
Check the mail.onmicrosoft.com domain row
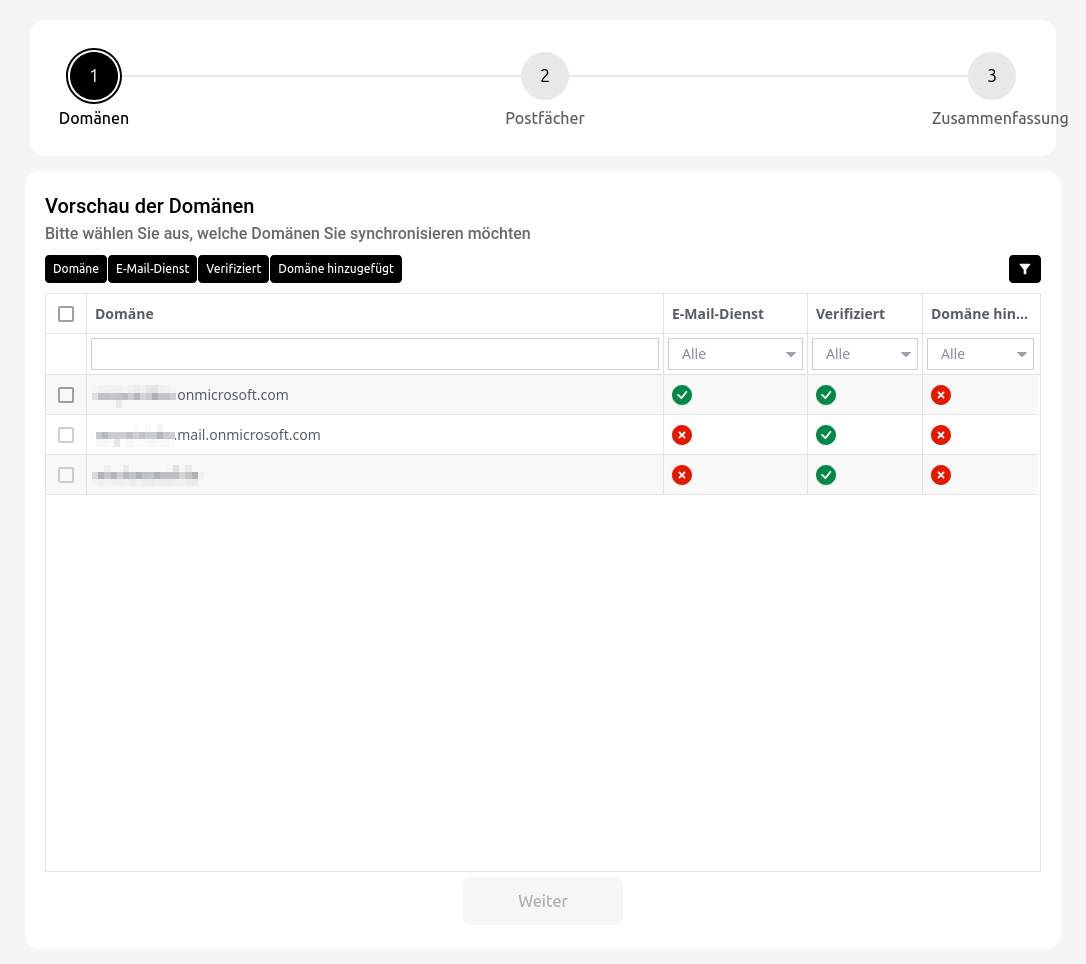[x=66, y=435]
